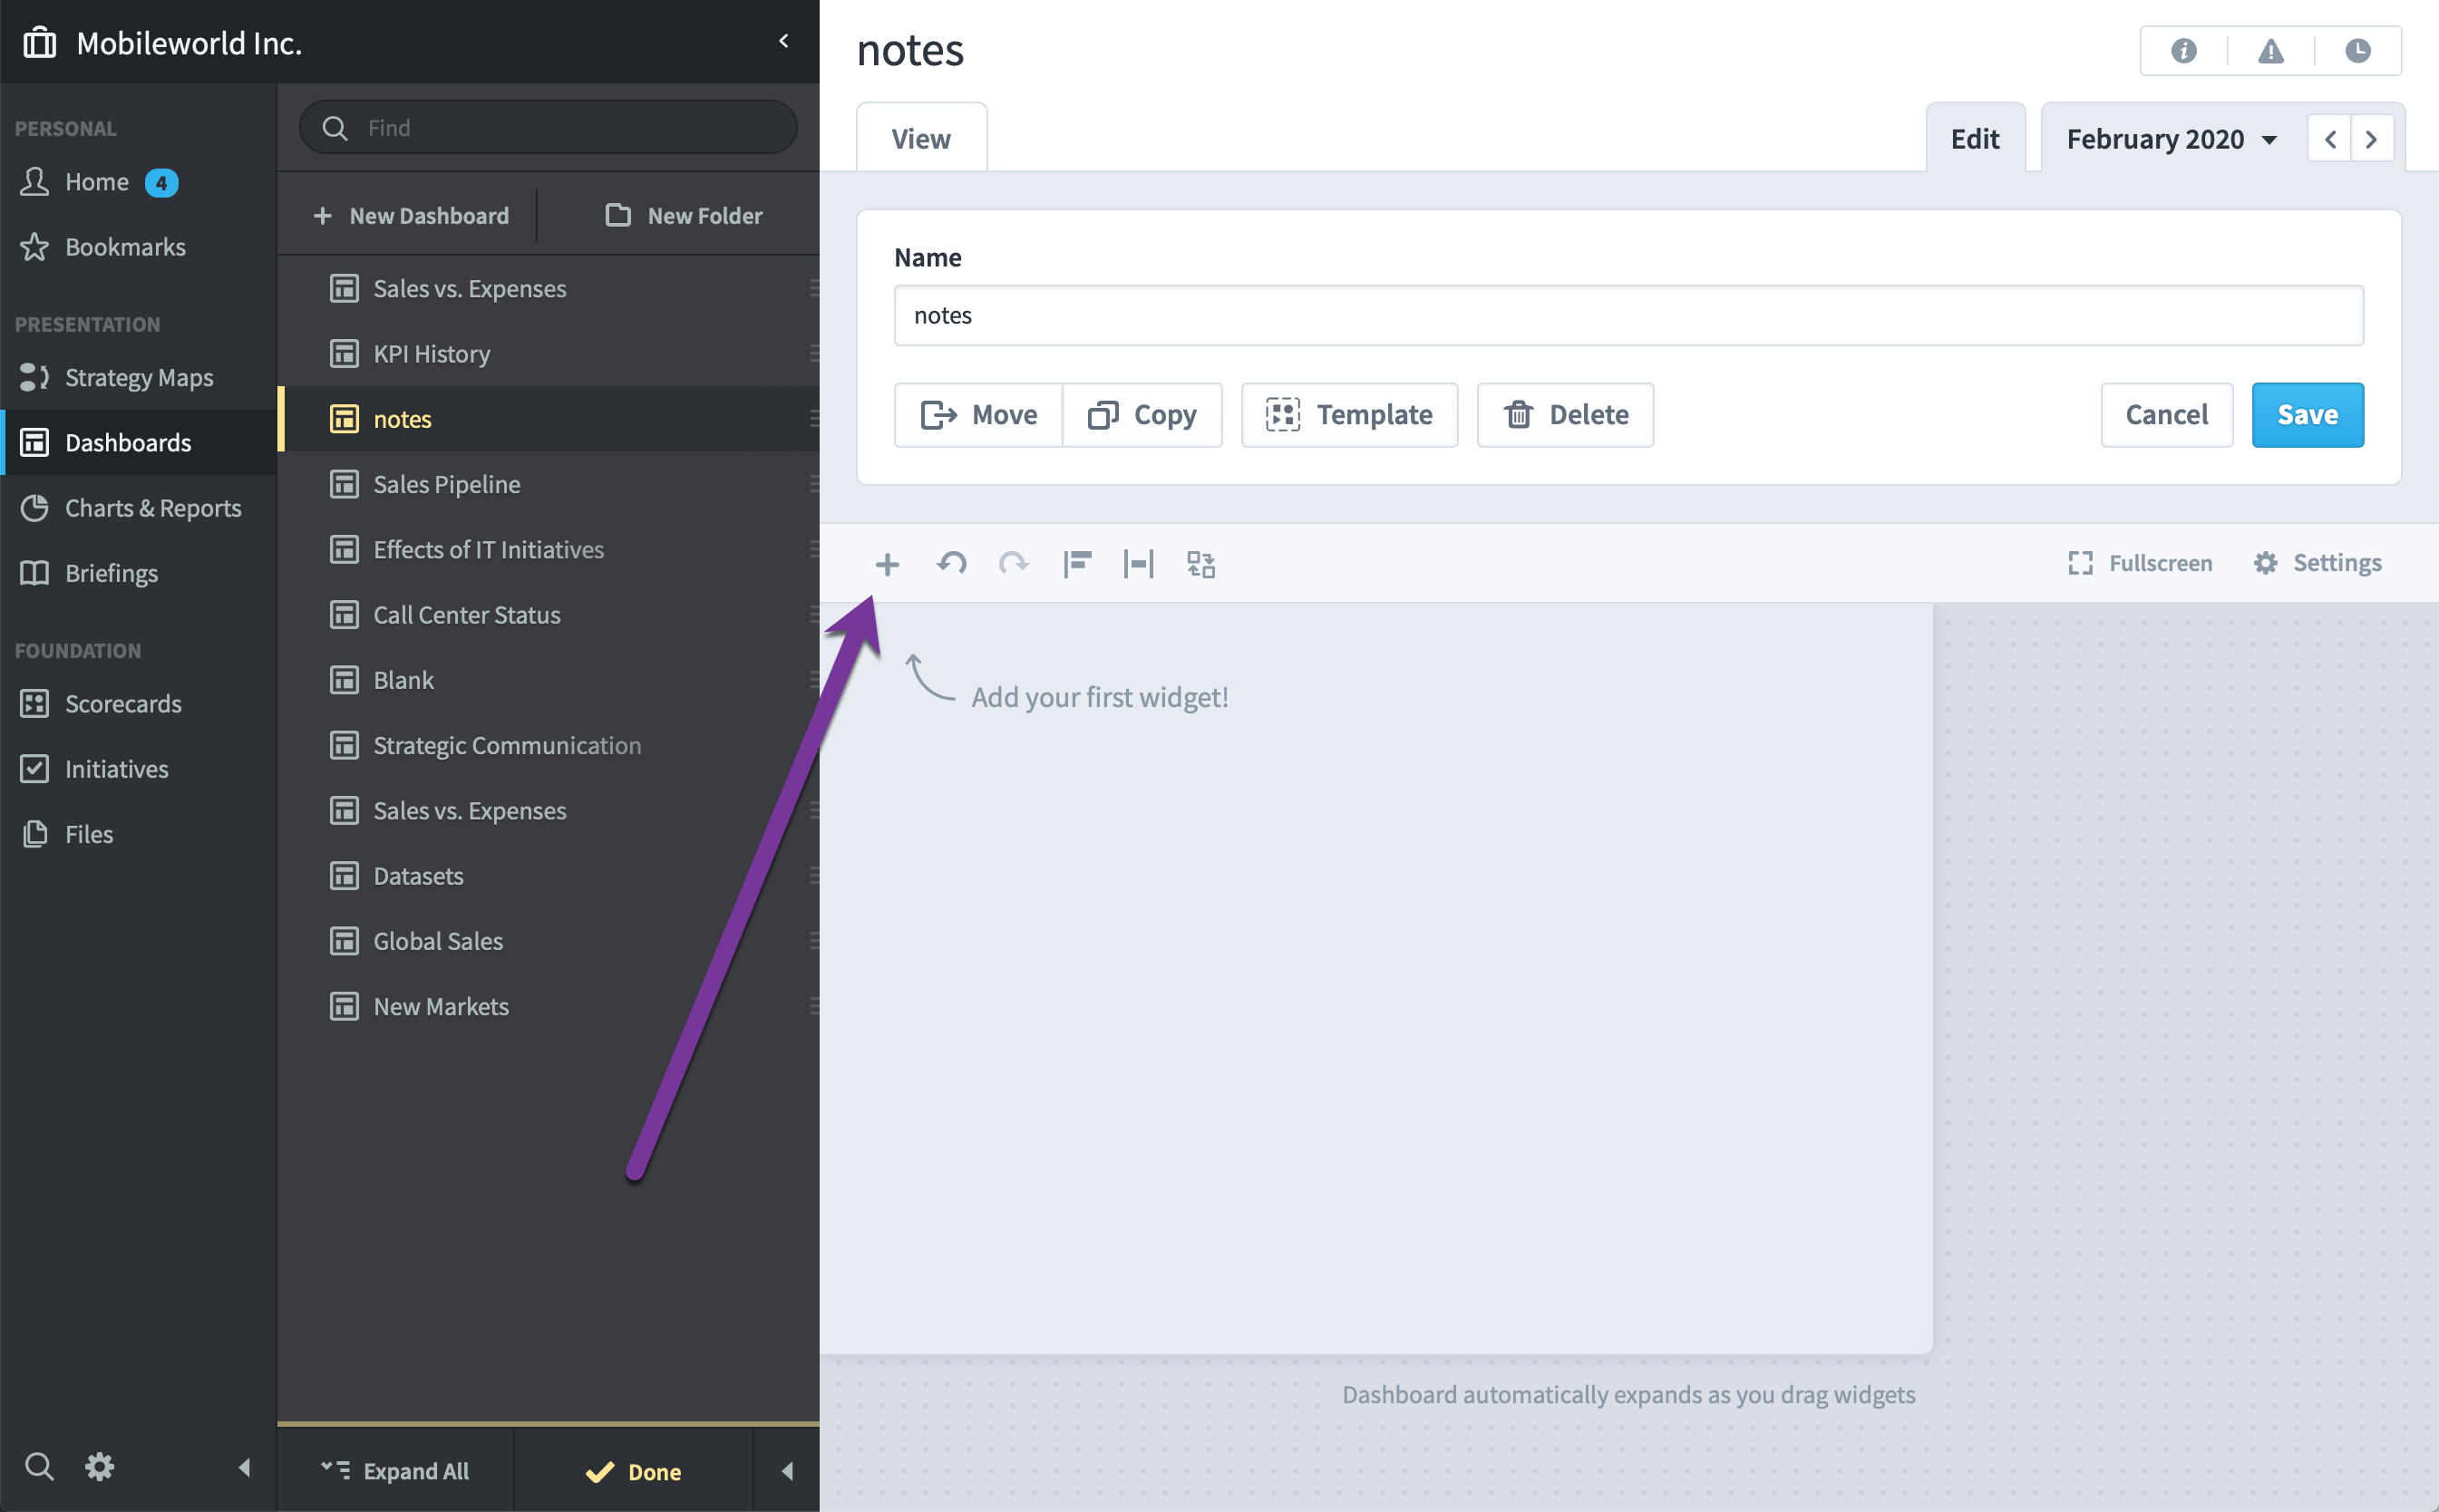Click the Files sidebar icon
Image resolution: width=2439 pixels, height=1512 pixels.
35,833
